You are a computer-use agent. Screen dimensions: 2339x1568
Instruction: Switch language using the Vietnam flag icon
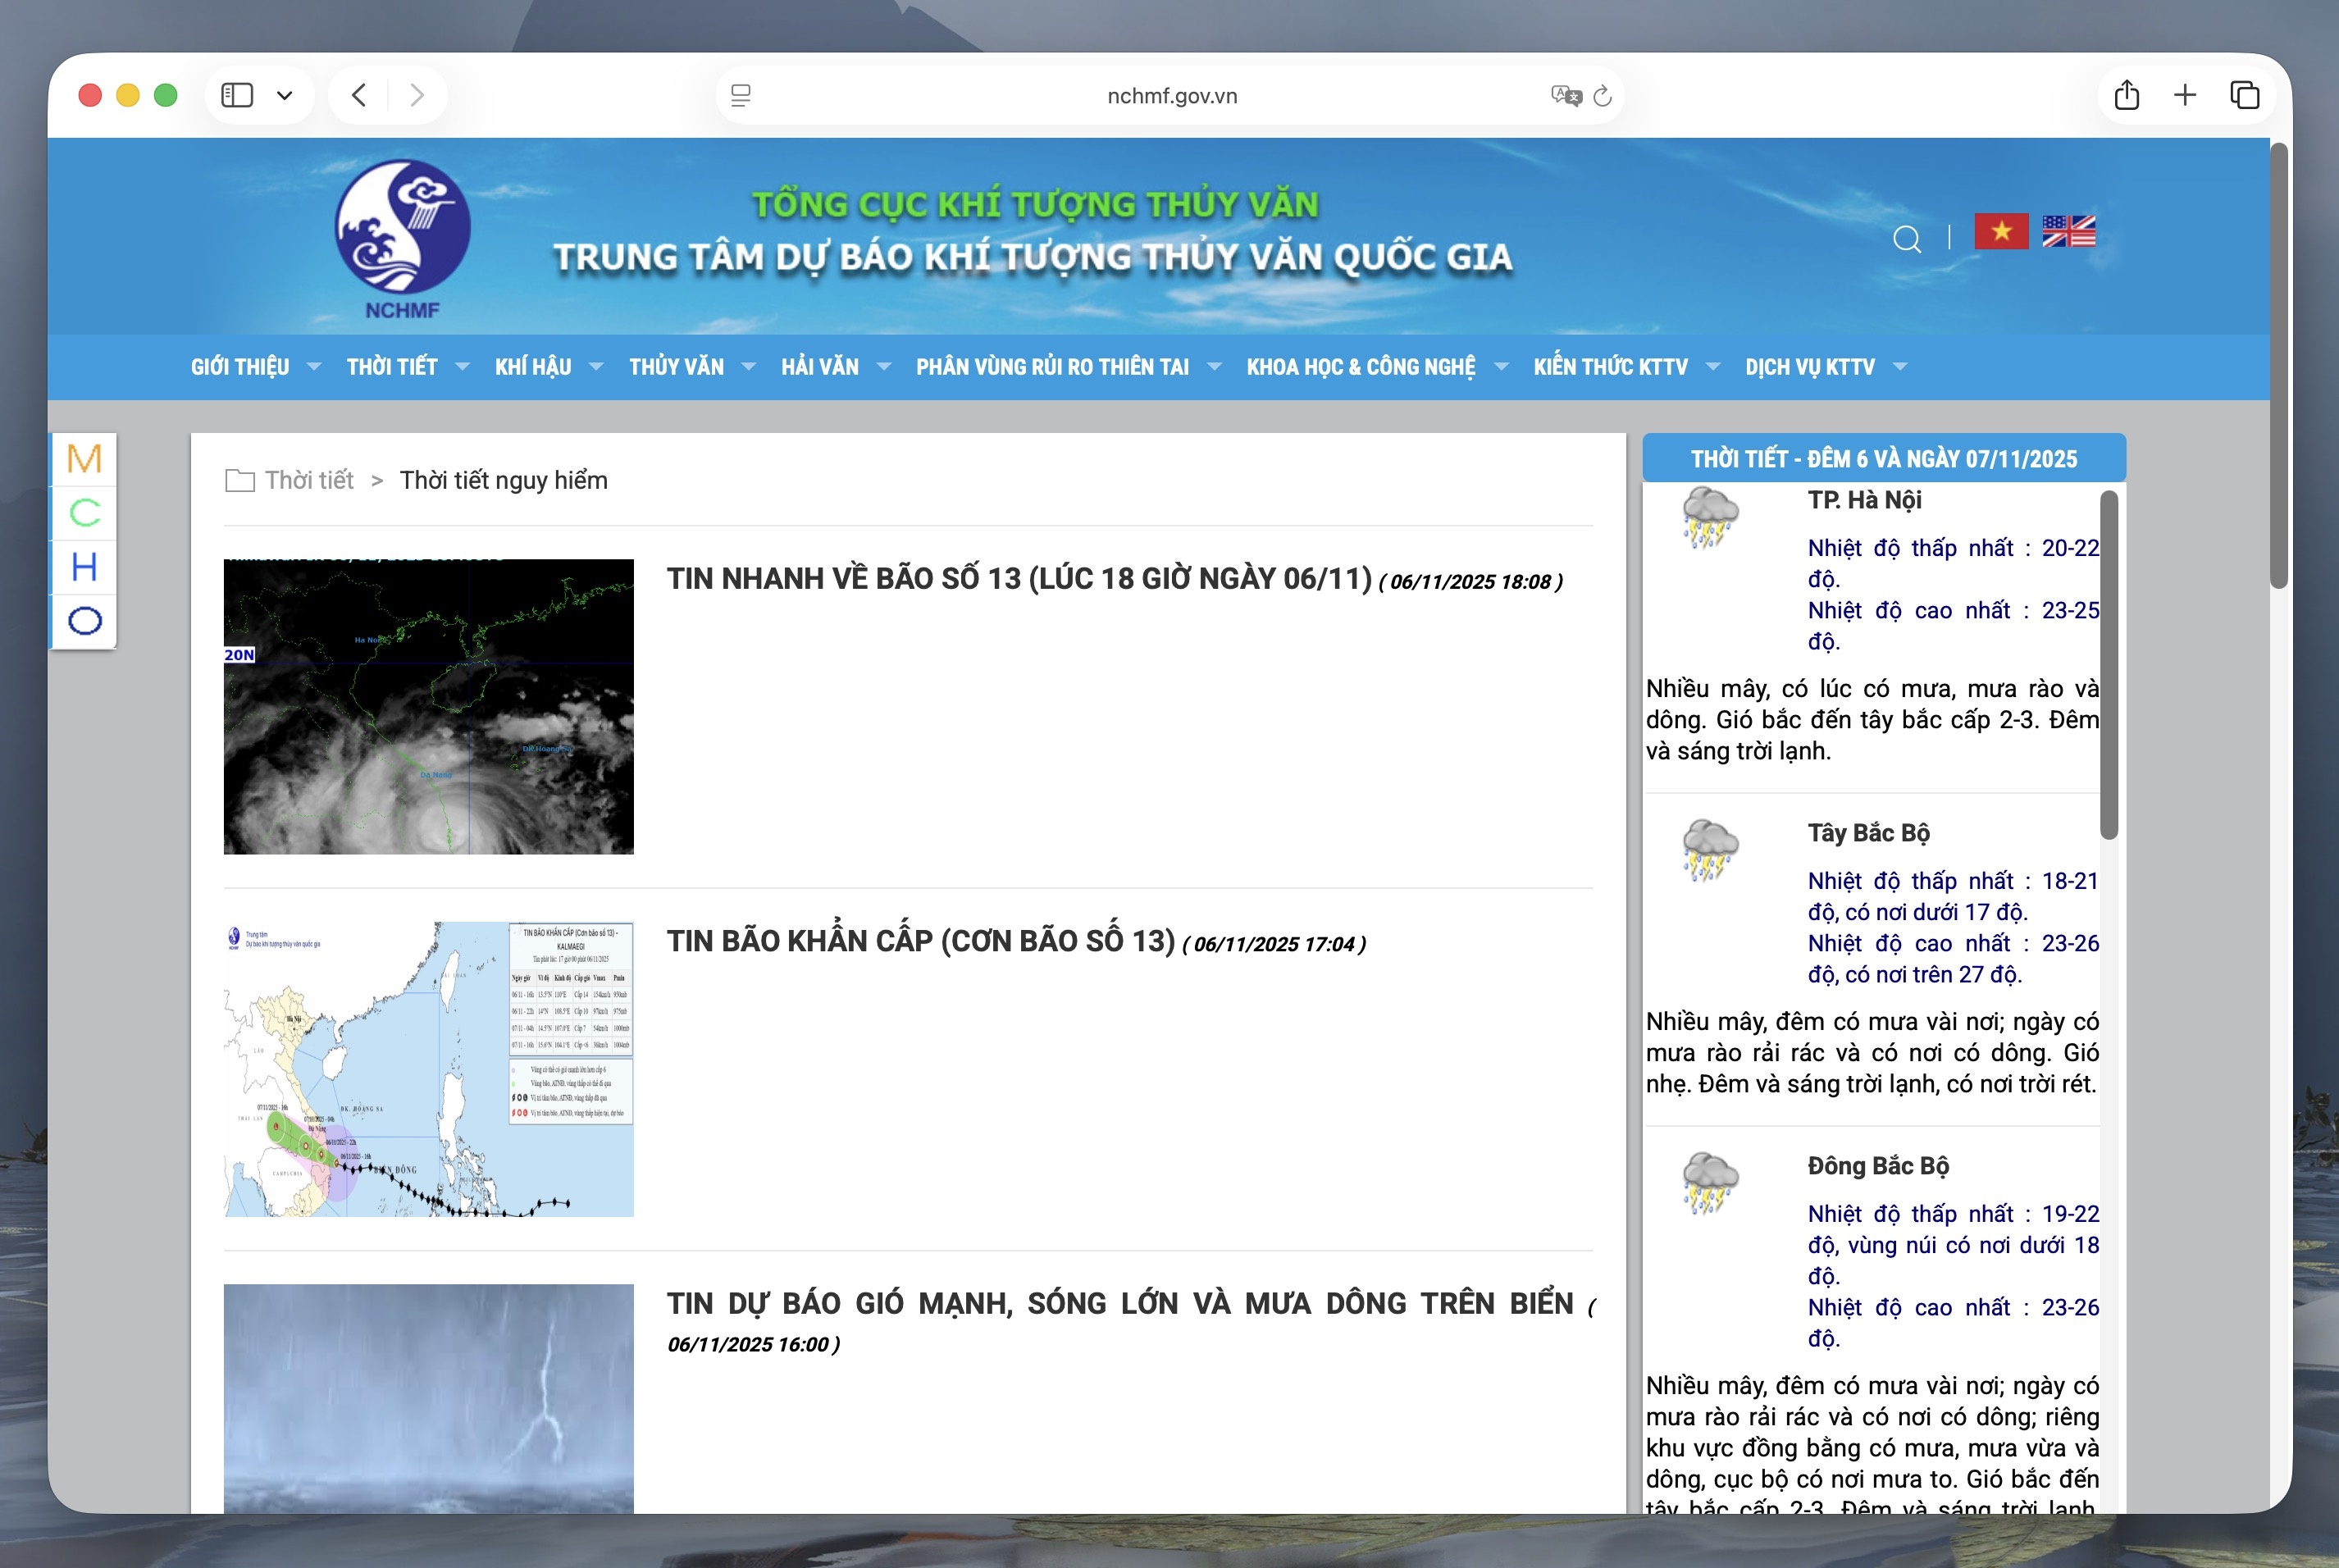click(x=2000, y=232)
